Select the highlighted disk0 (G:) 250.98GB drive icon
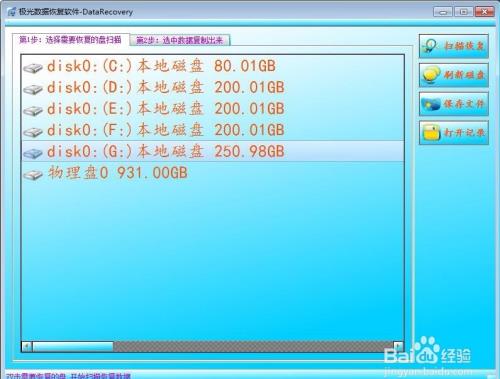This screenshot has width=500, height=379. (33, 153)
